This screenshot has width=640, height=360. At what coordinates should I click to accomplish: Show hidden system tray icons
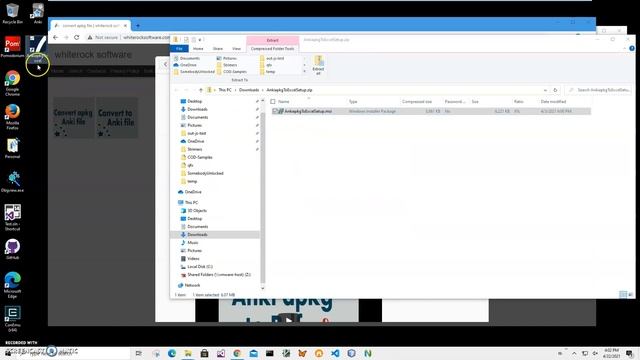(574, 353)
